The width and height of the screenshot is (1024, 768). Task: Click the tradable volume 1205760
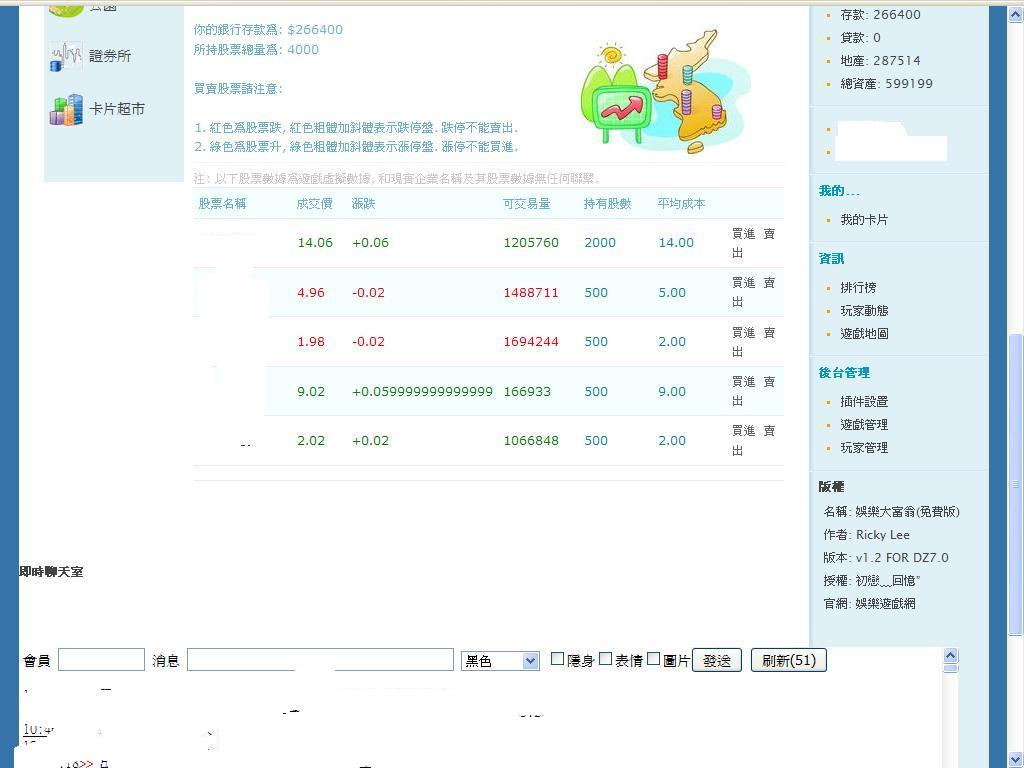click(x=531, y=243)
